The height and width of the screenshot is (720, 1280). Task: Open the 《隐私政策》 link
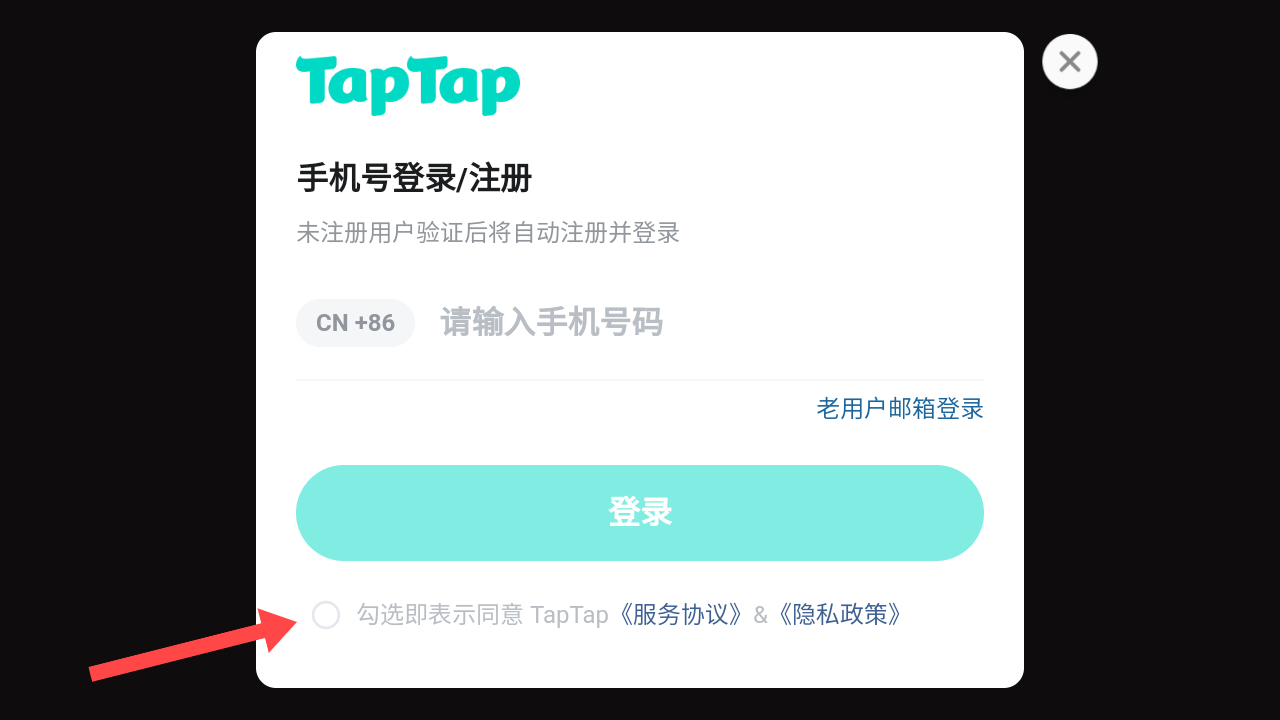coord(840,615)
